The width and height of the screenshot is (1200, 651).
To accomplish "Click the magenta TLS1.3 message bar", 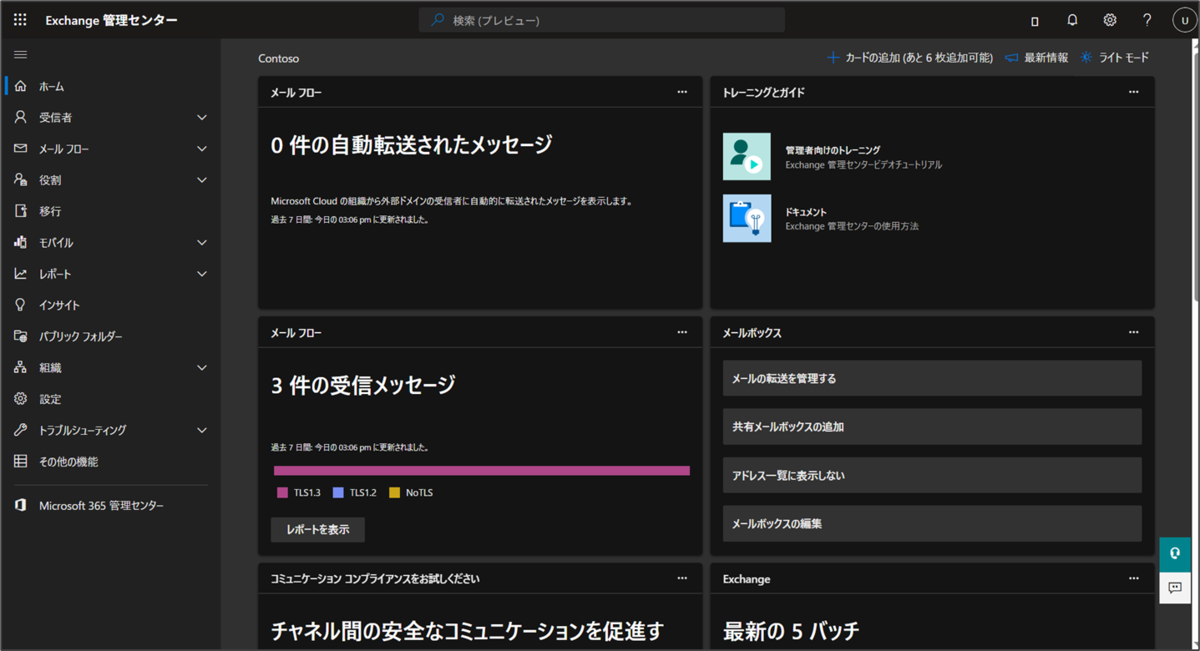I will pos(482,470).
